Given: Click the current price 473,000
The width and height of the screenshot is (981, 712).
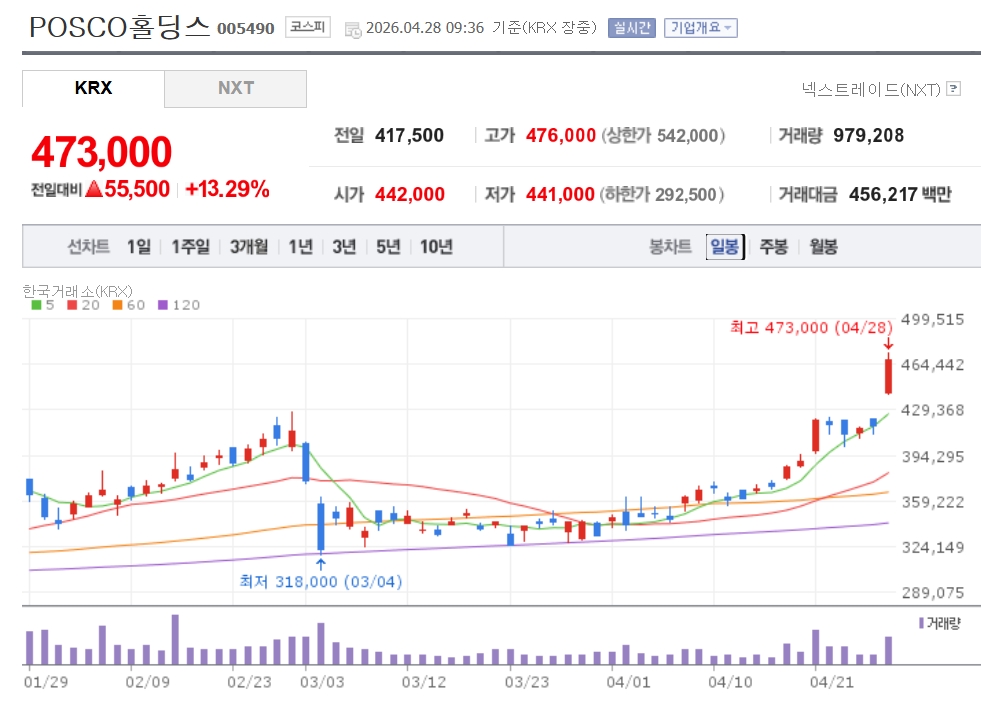Looking at the screenshot, I should (101, 152).
